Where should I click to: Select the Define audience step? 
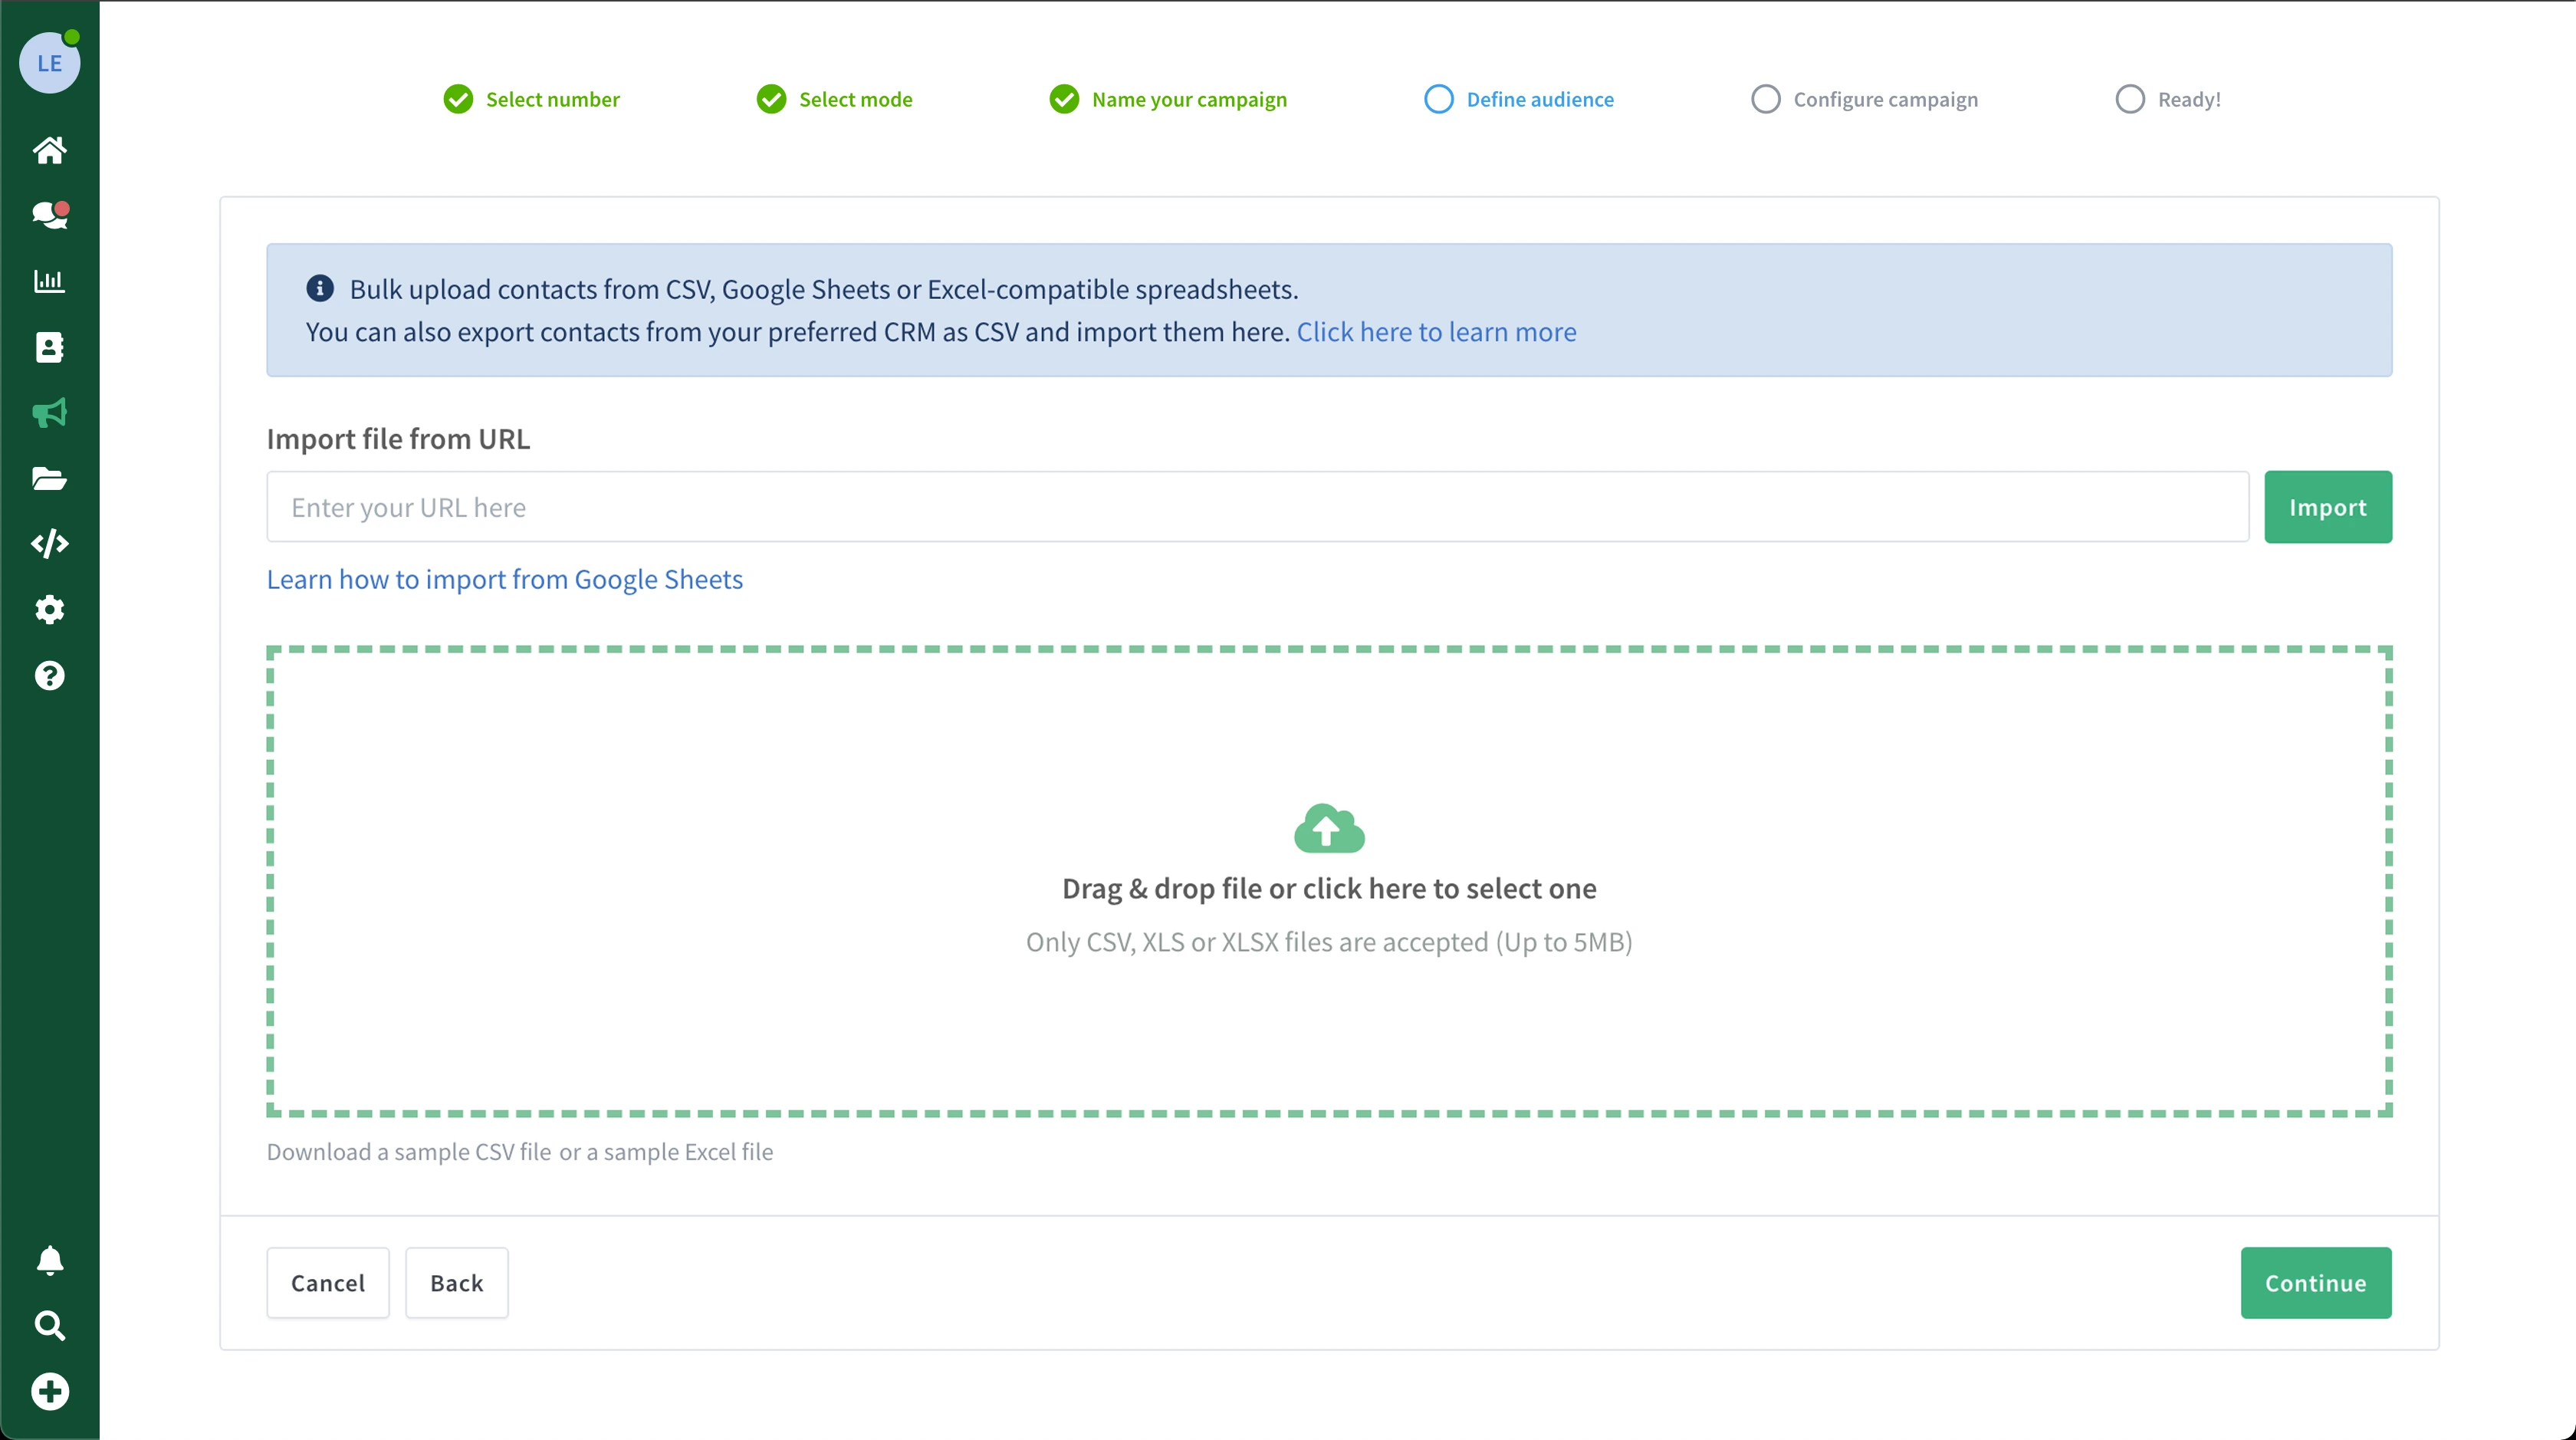(1518, 99)
